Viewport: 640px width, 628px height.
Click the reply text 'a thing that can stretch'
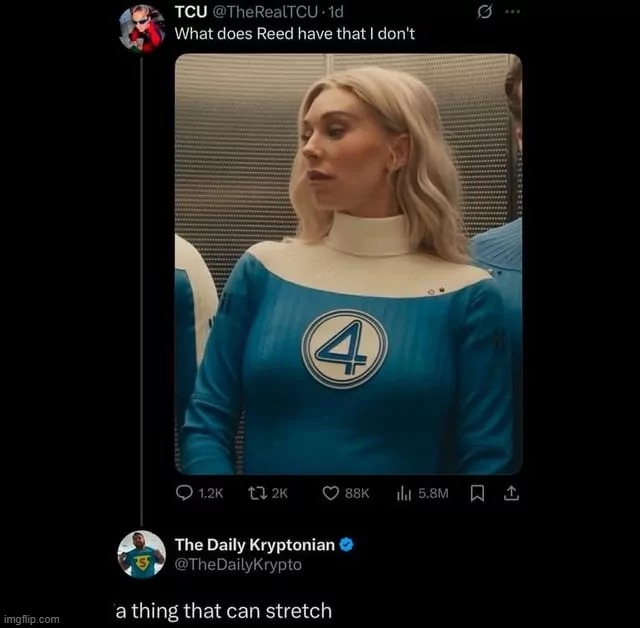(224, 611)
